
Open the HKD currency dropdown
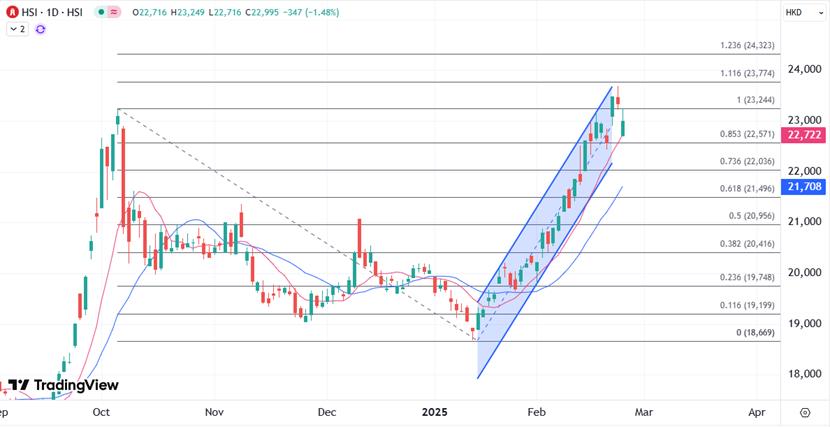(794, 12)
